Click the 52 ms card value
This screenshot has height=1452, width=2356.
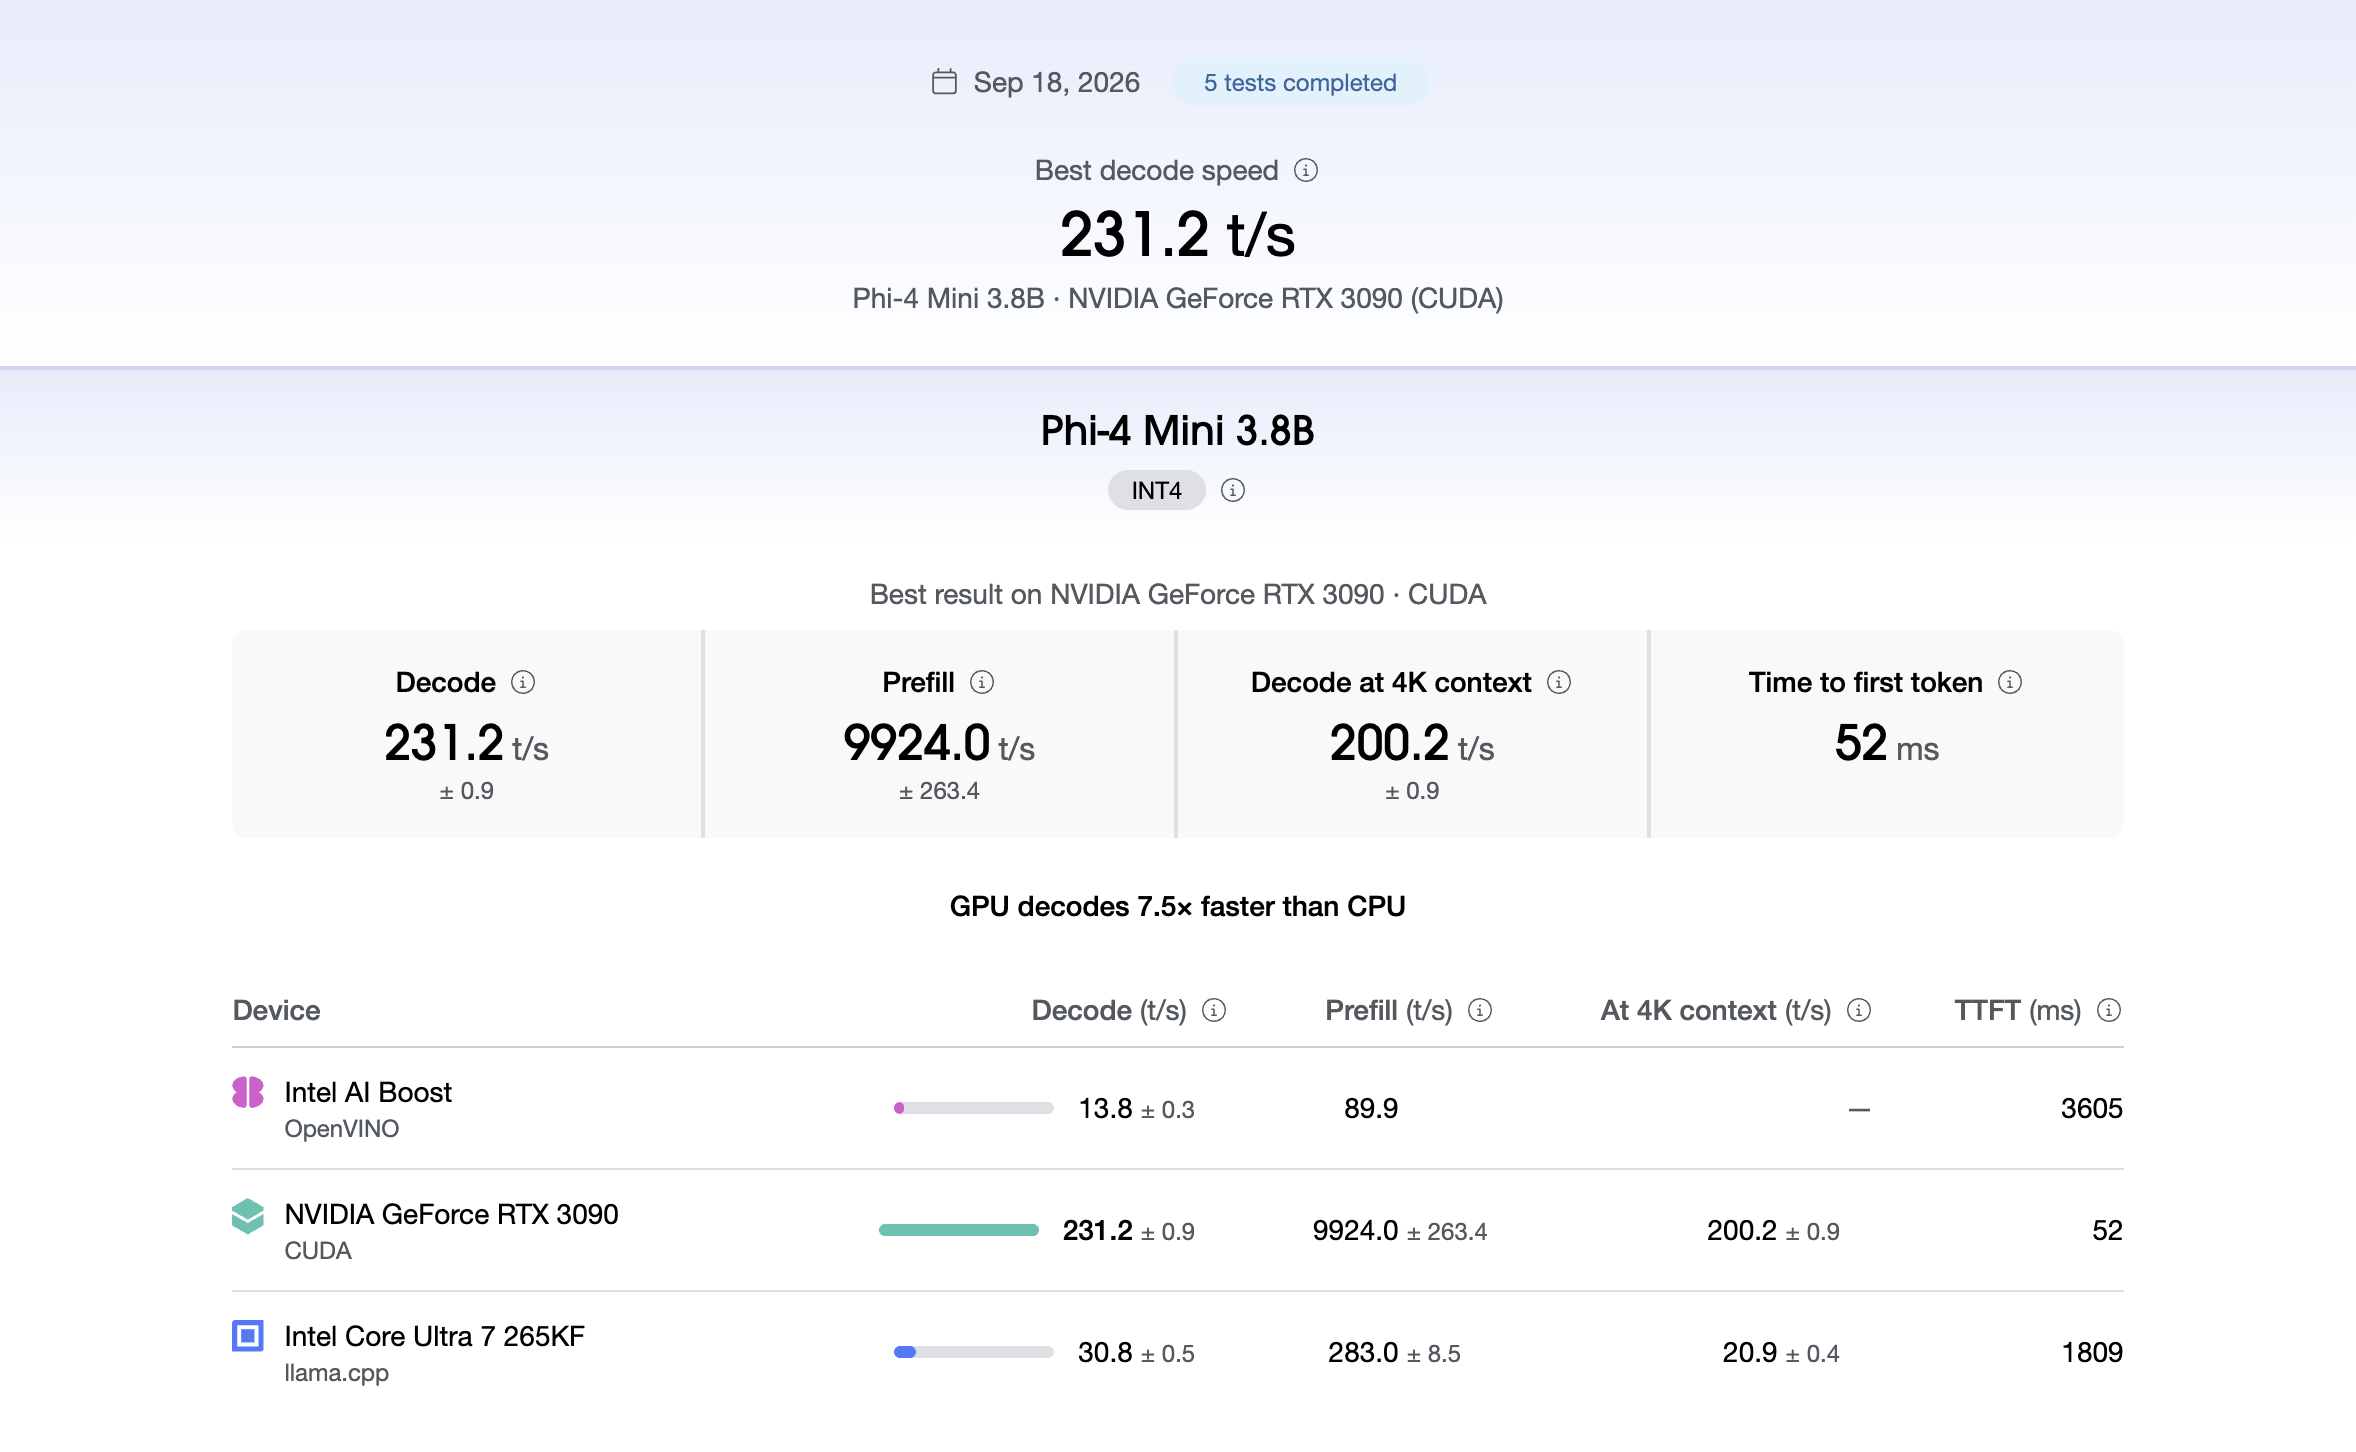1886,743
